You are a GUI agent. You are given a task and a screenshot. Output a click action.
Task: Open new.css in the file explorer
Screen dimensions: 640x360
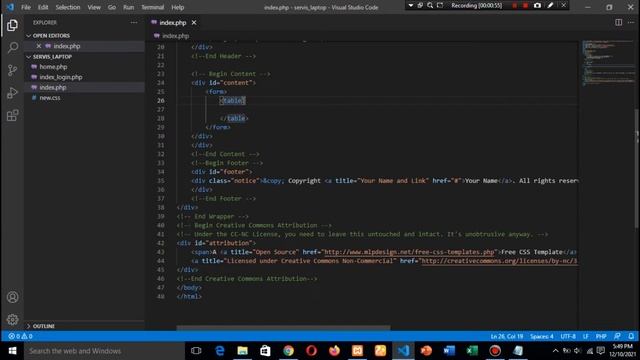pyautogui.click(x=50, y=98)
